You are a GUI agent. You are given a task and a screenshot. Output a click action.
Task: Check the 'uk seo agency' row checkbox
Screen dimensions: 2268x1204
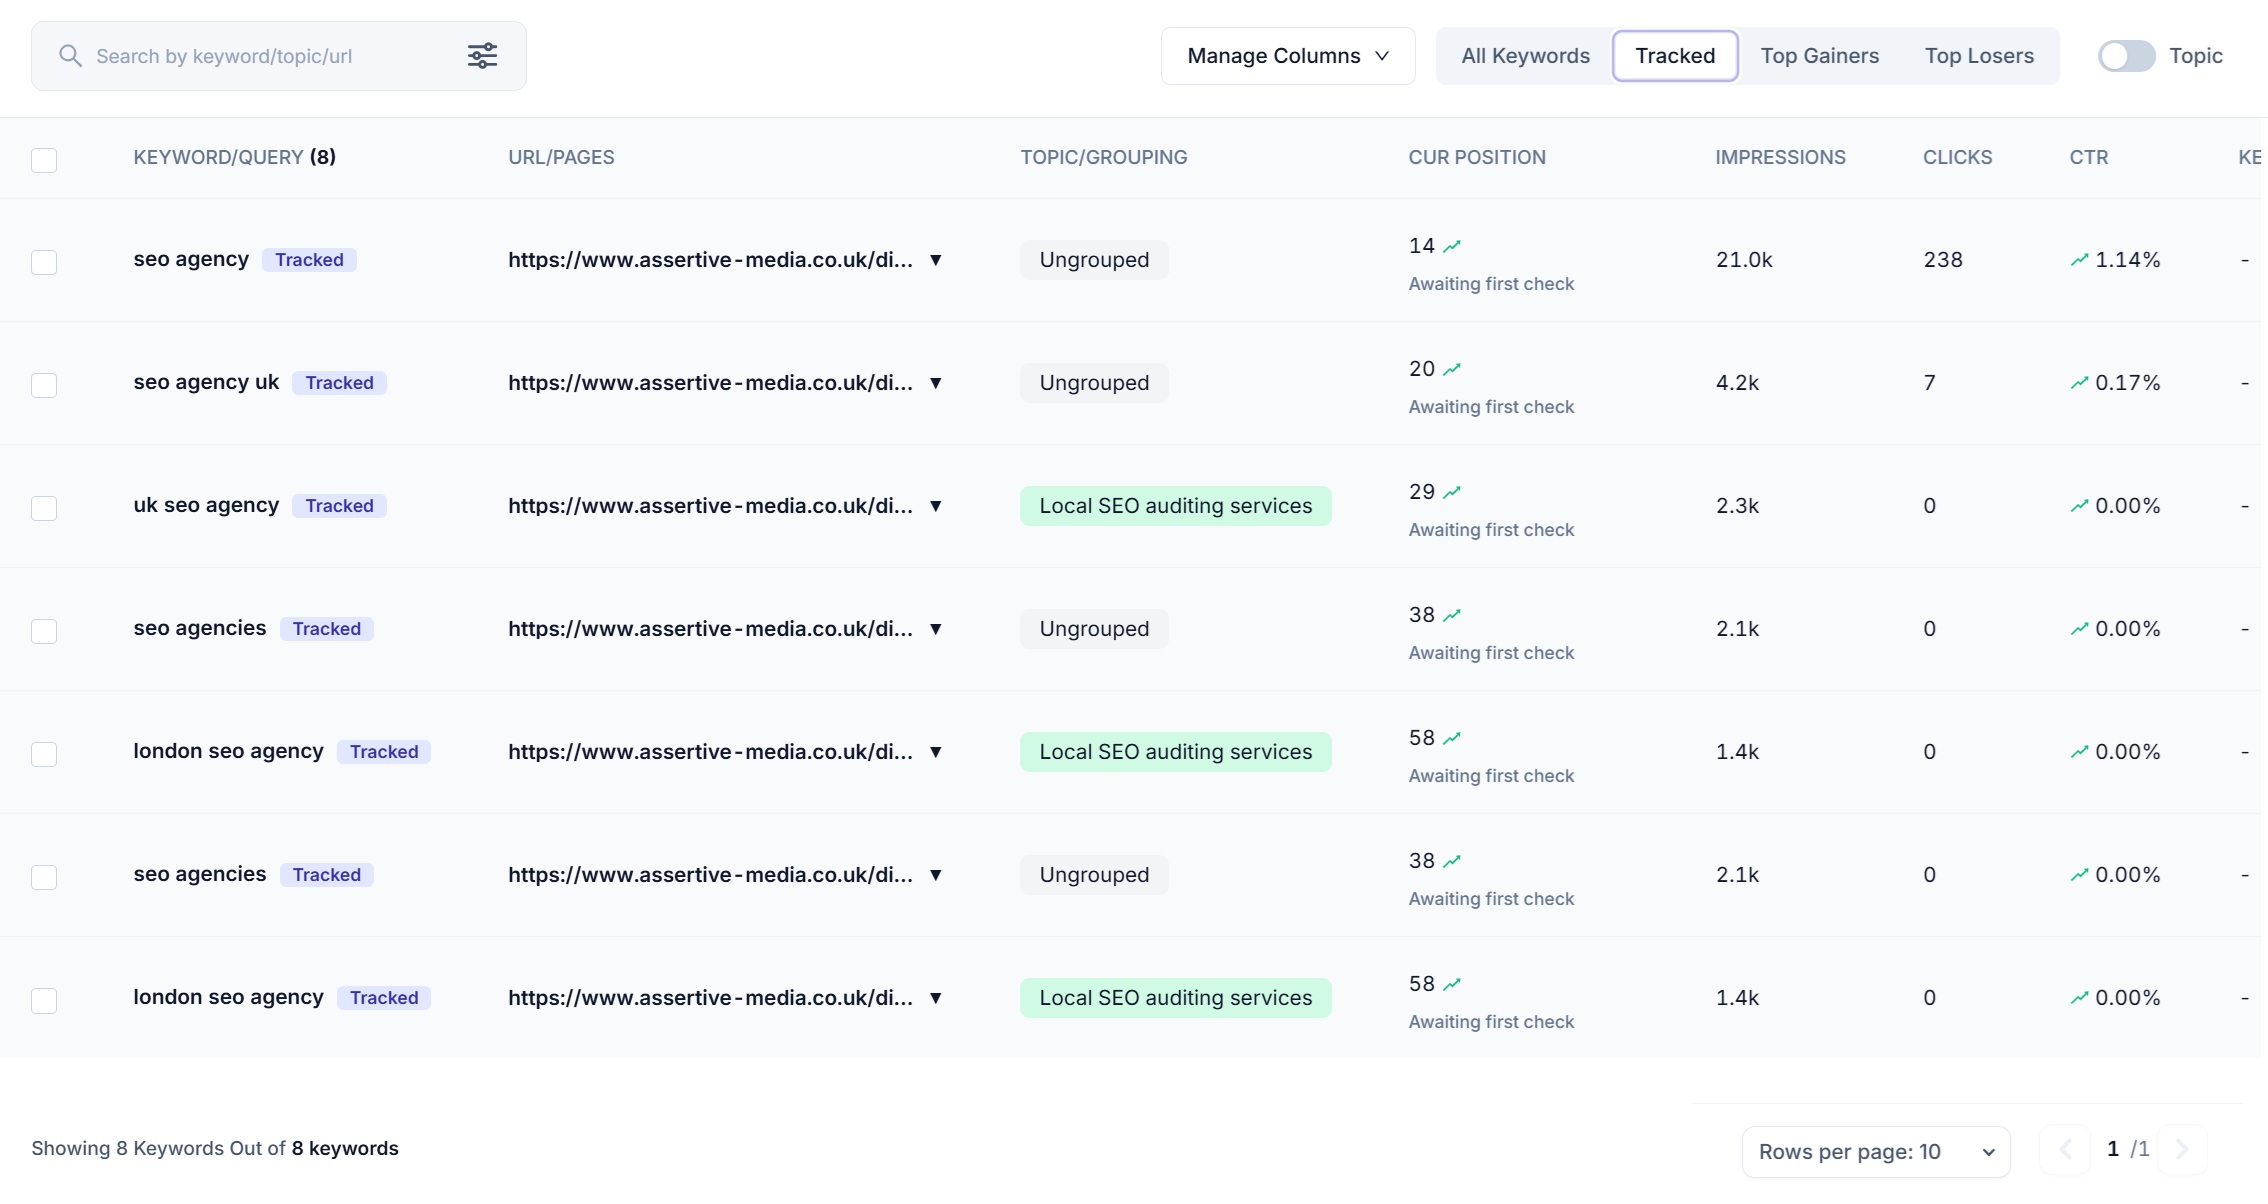coord(44,508)
